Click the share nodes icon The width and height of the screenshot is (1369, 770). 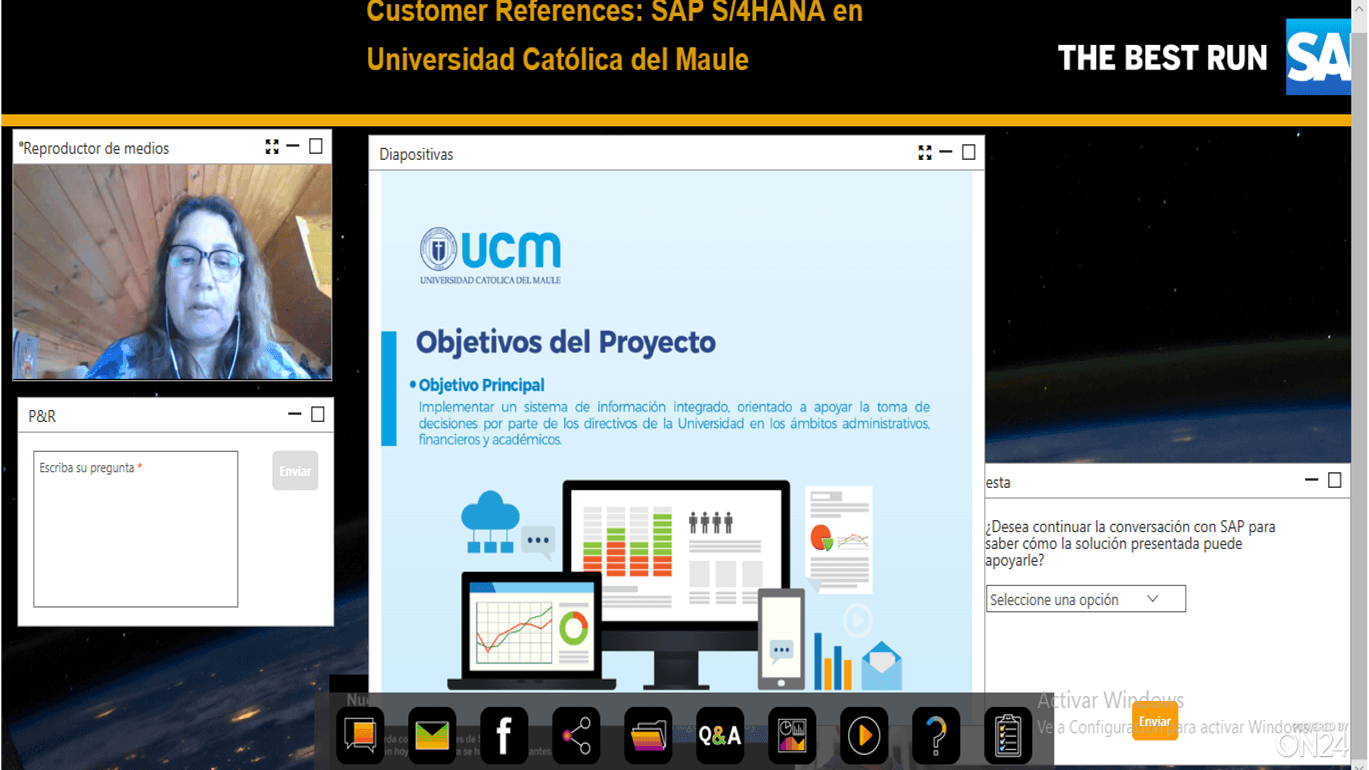[576, 736]
